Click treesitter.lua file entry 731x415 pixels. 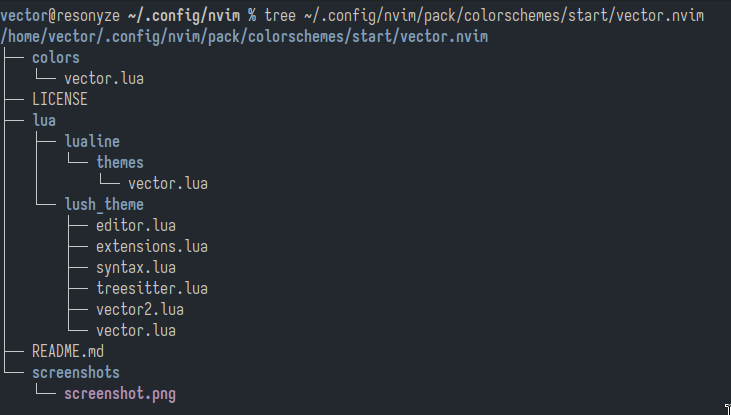tap(152, 289)
